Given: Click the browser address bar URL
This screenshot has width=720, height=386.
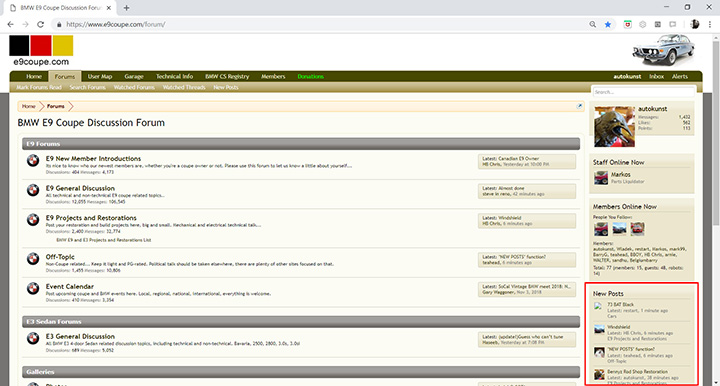Looking at the screenshot, I should pyautogui.click(x=116, y=24).
